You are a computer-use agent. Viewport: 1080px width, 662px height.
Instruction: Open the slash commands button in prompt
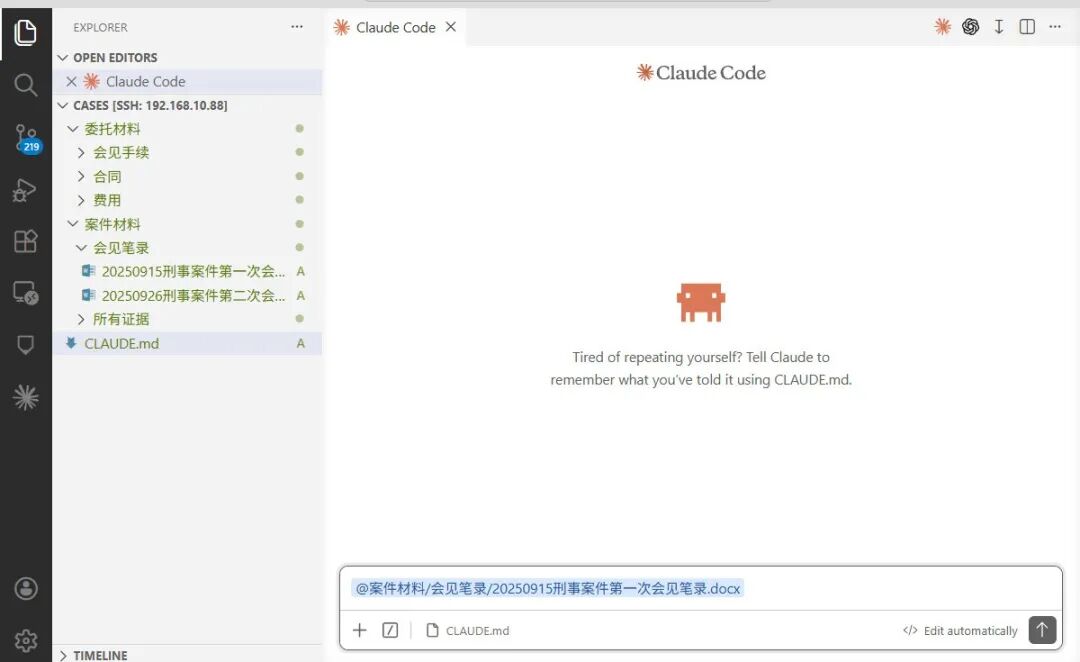[390, 630]
